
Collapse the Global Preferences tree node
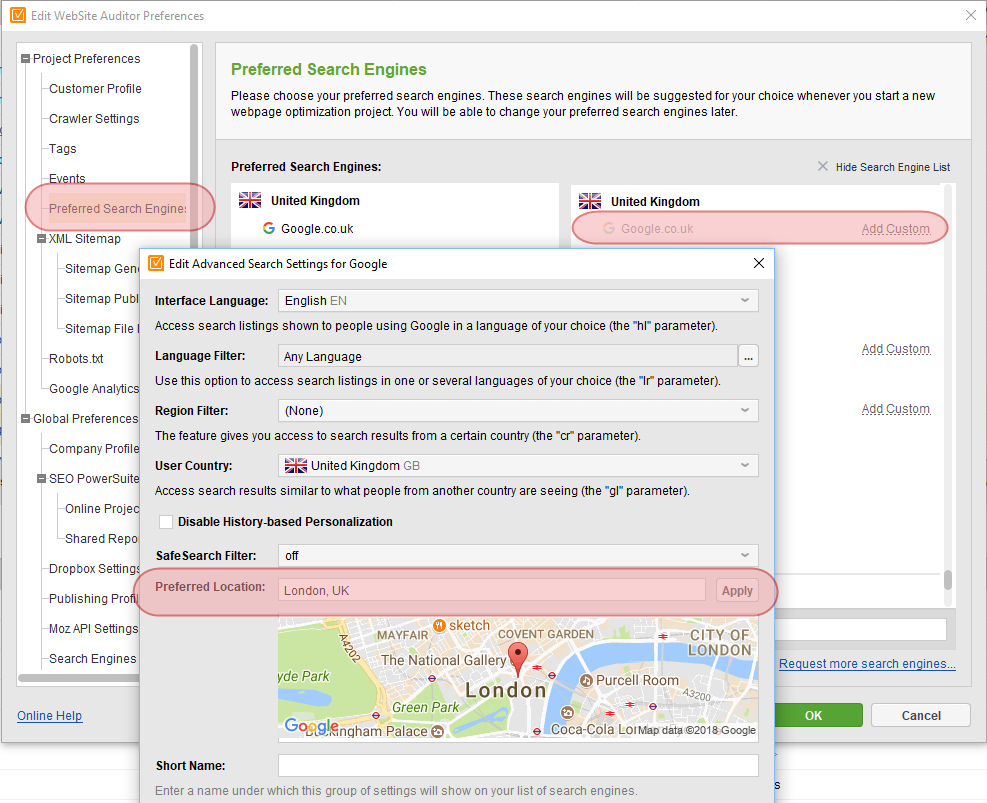[x=26, y=418]
